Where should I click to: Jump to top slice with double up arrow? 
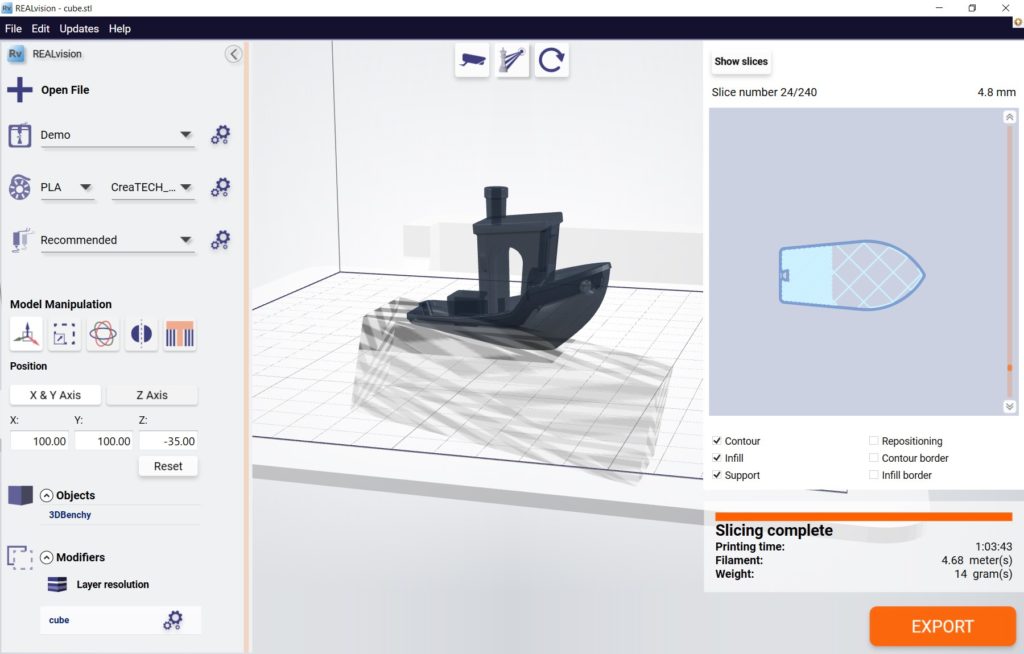[1010, 117]
